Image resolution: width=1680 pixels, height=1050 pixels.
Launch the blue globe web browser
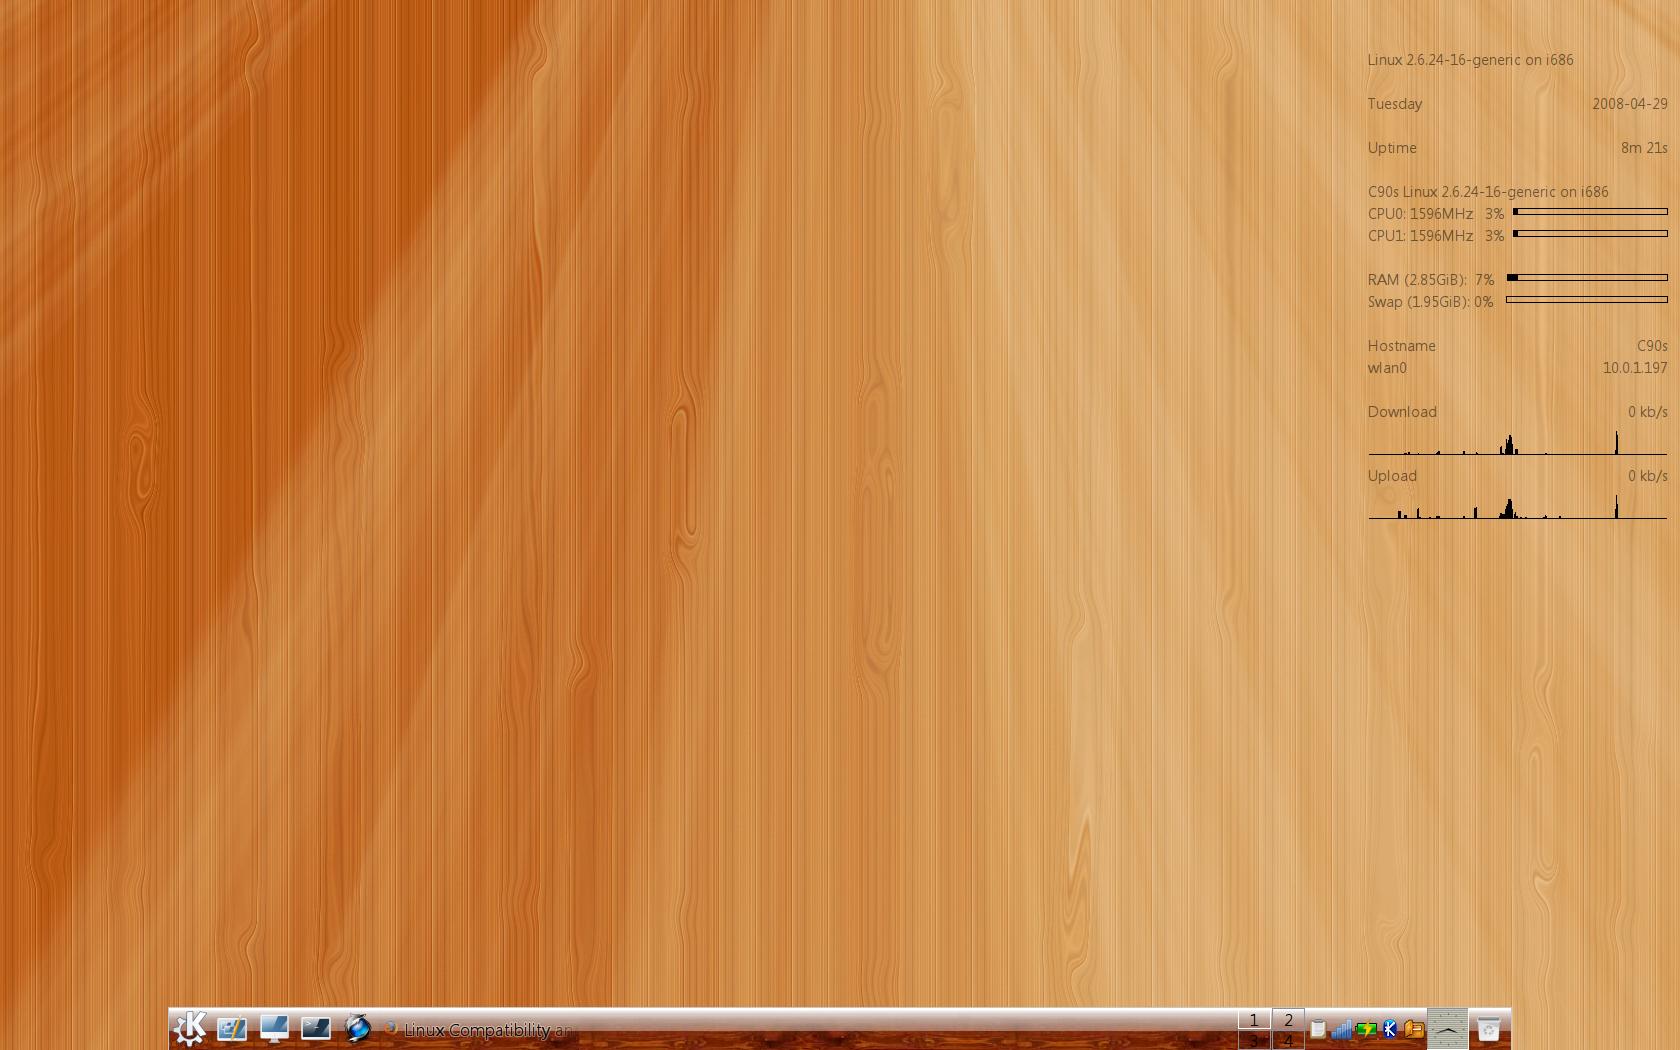point(358,1028)
